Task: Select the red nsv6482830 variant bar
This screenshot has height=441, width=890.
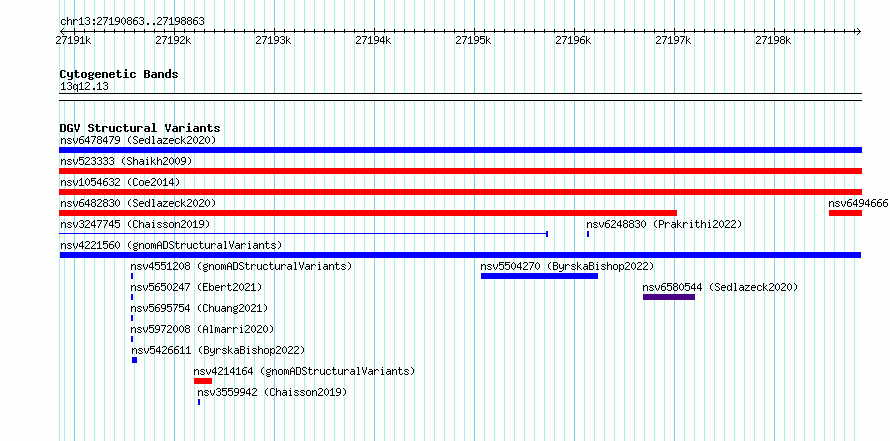Action: pos(368,213)
